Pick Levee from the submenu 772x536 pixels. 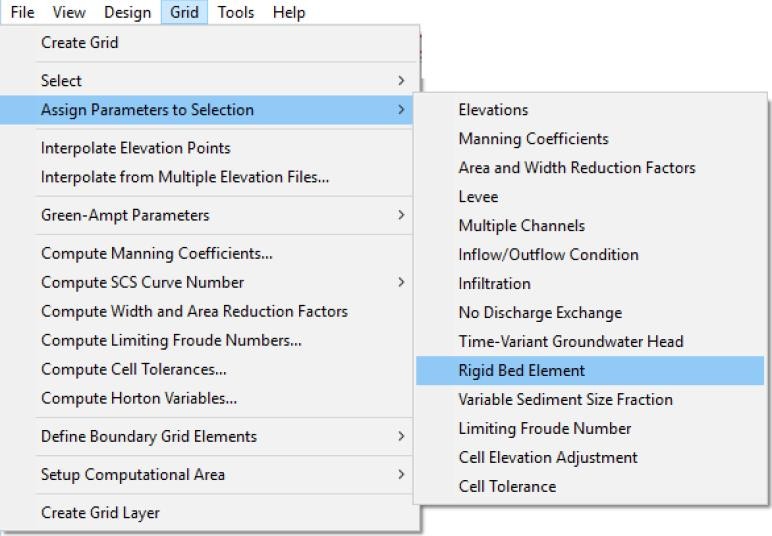coord(478,197)
